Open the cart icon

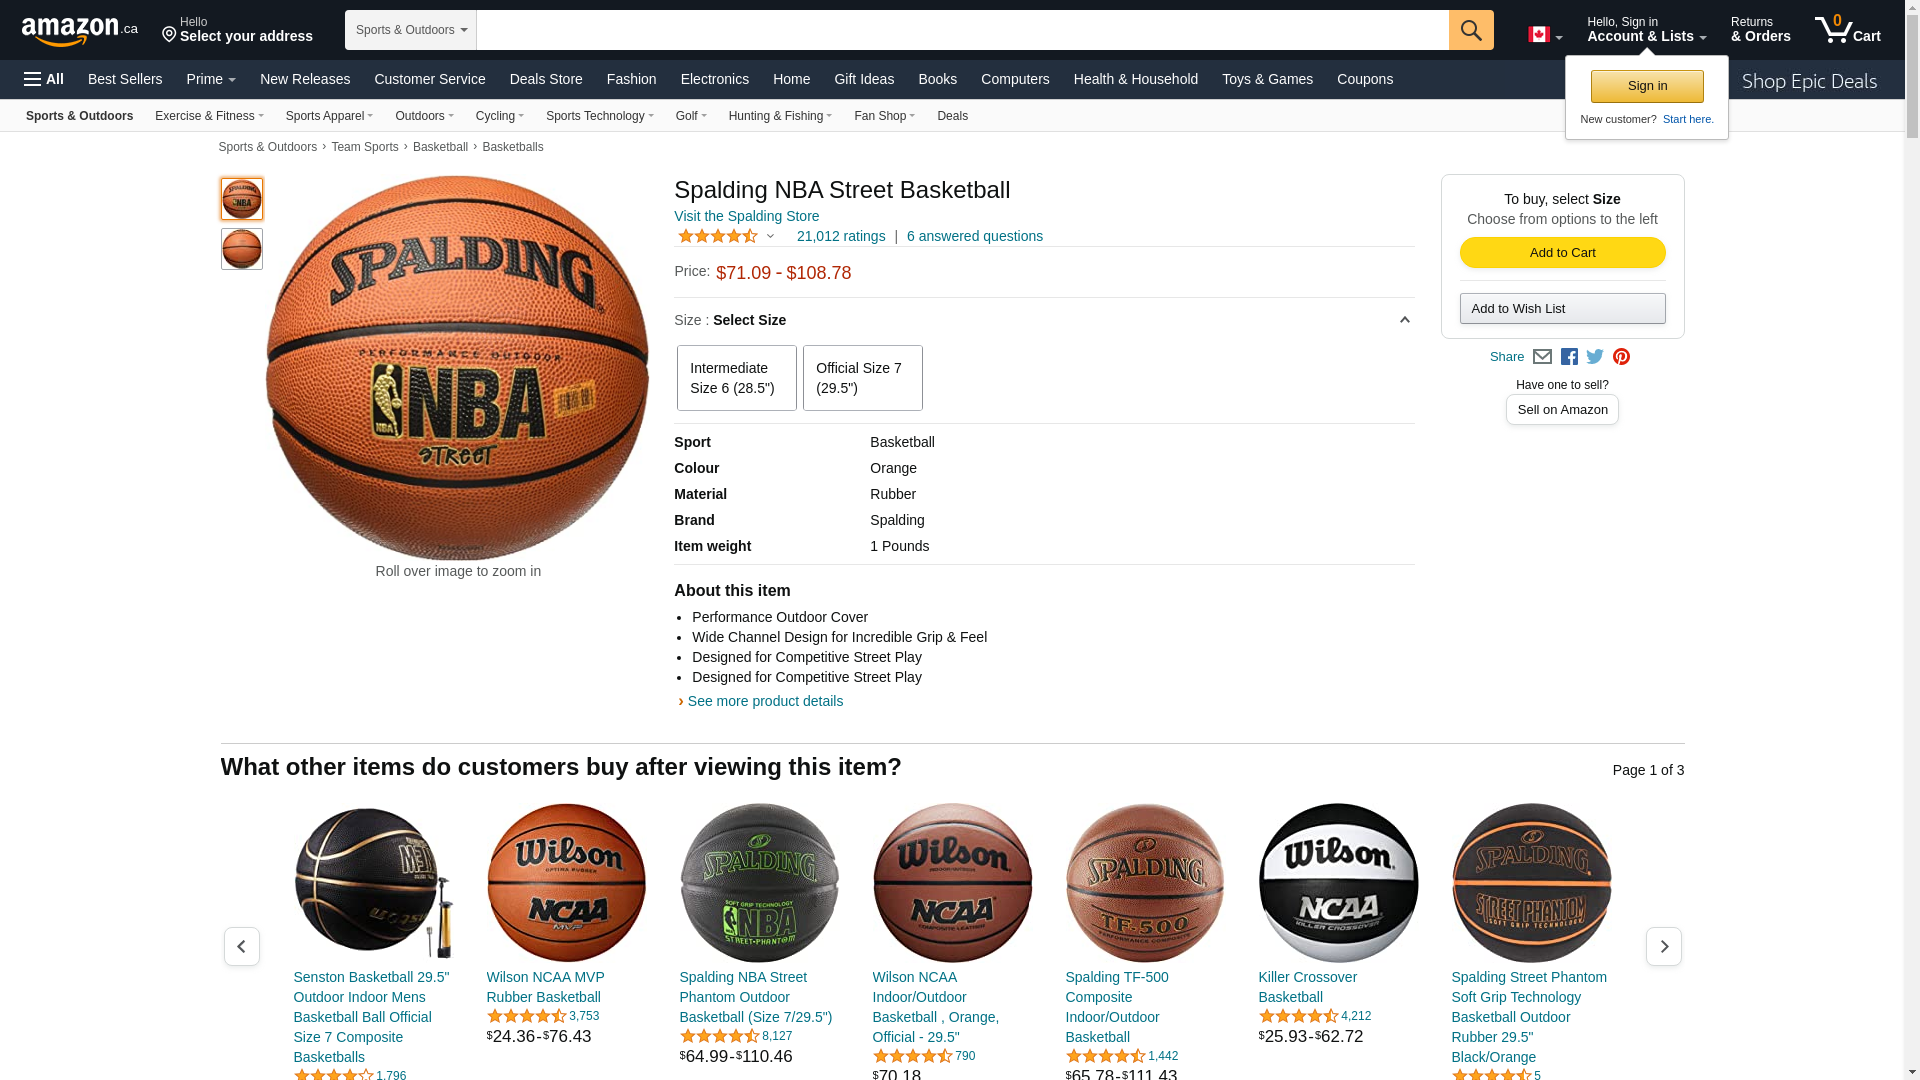pyautogui.click(x=1847, y=29)
